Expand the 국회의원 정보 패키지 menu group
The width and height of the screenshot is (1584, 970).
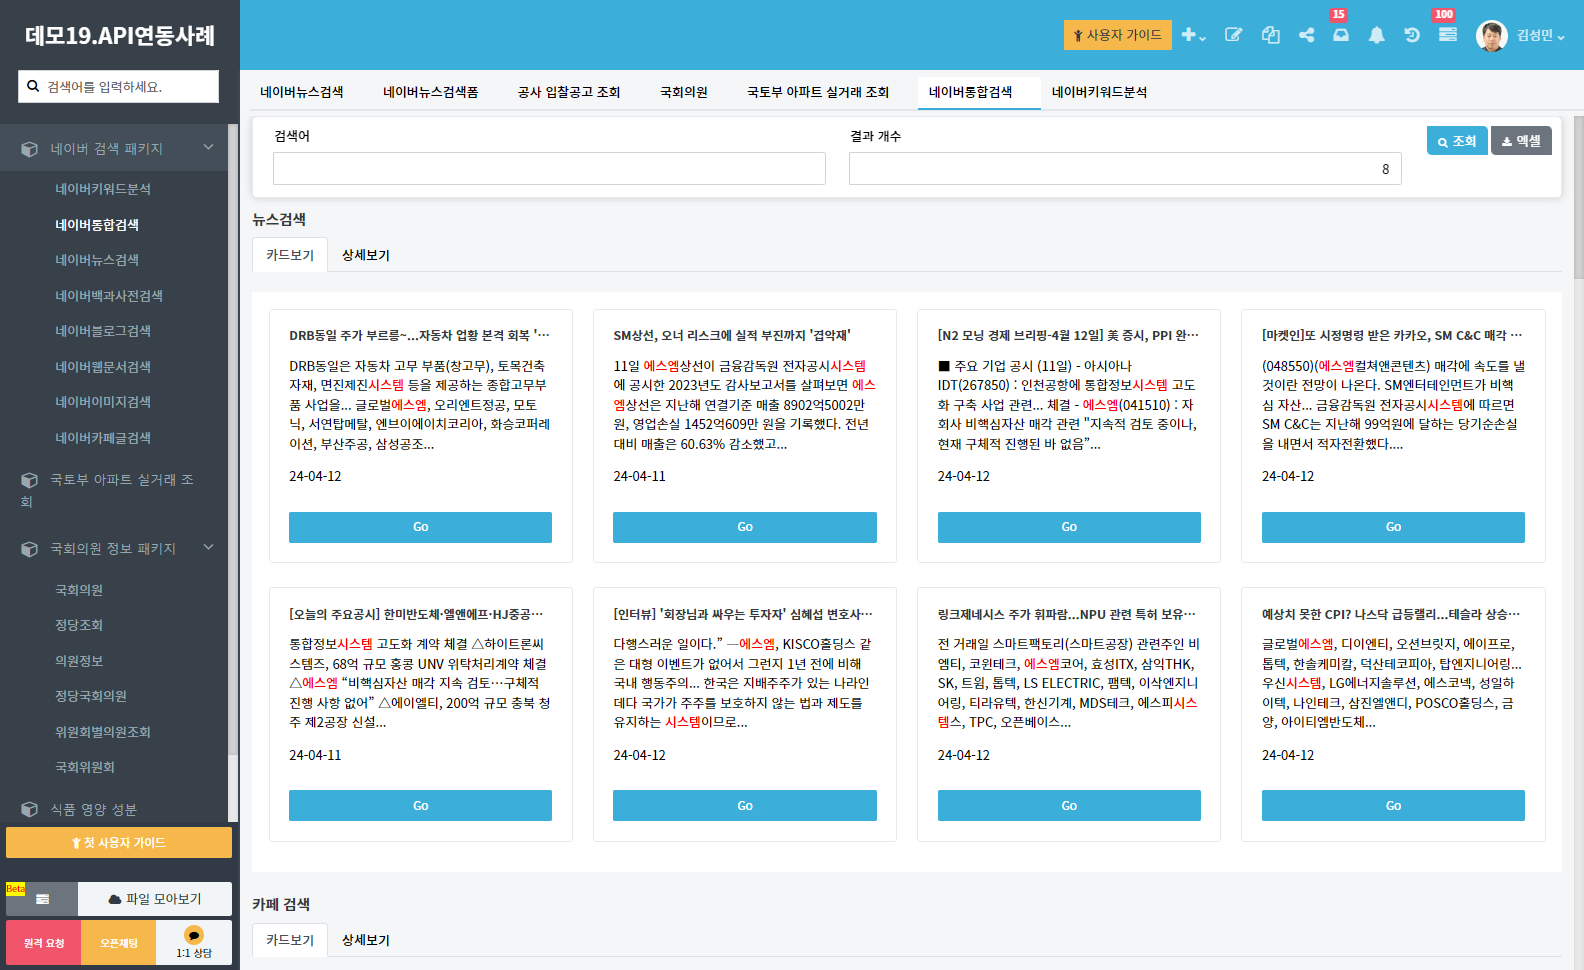pyautogui.click(x=208, y=548)
